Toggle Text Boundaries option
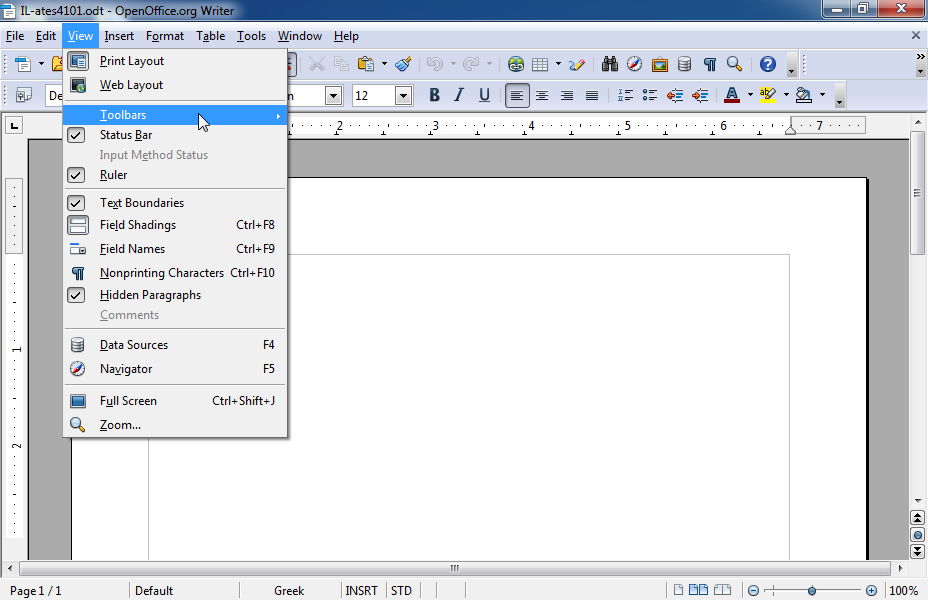The width and height of the screenshot is (928, 600). click(x=175, y=203)
